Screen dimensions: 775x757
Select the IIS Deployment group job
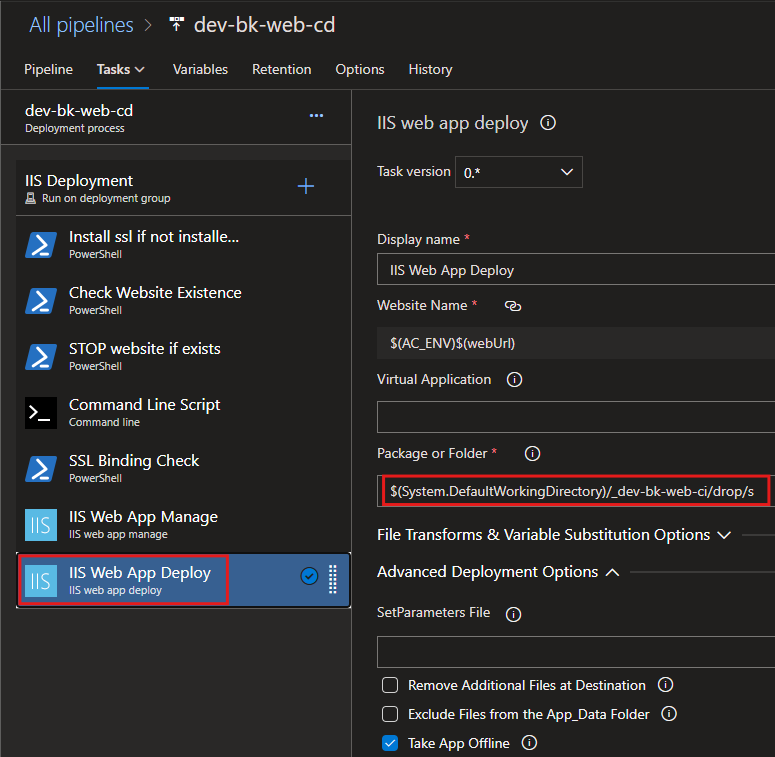(183, 188)
